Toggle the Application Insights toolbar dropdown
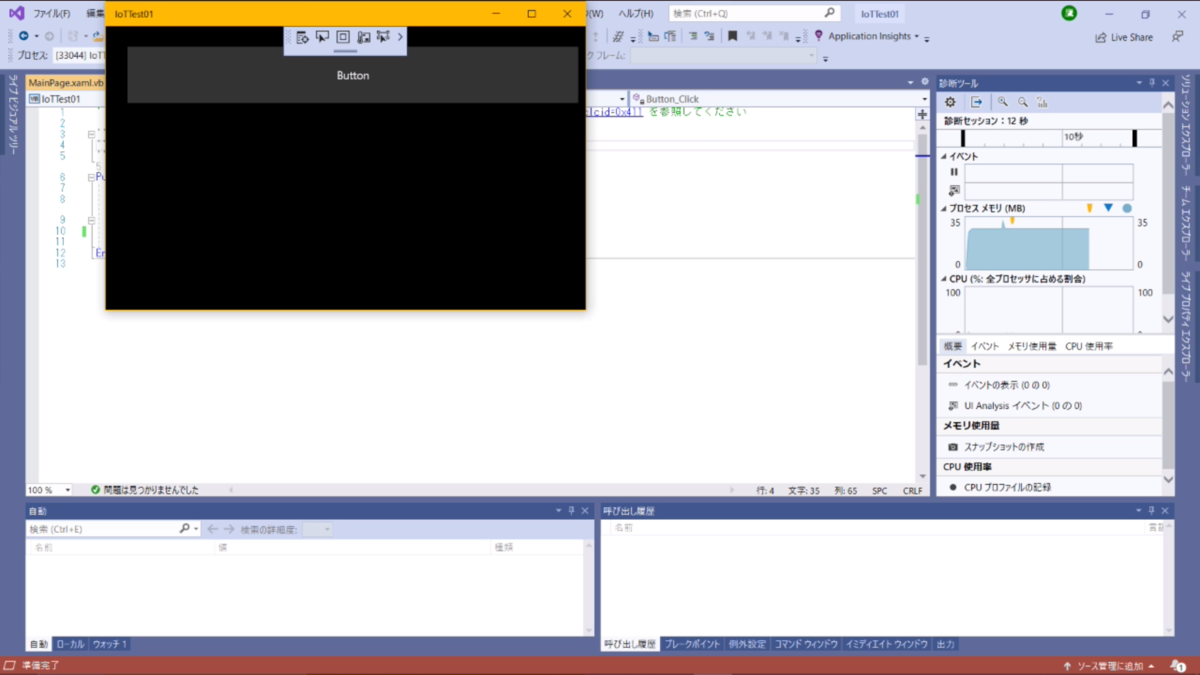This screenshot has width=1200, height=675. pos(916,34)
